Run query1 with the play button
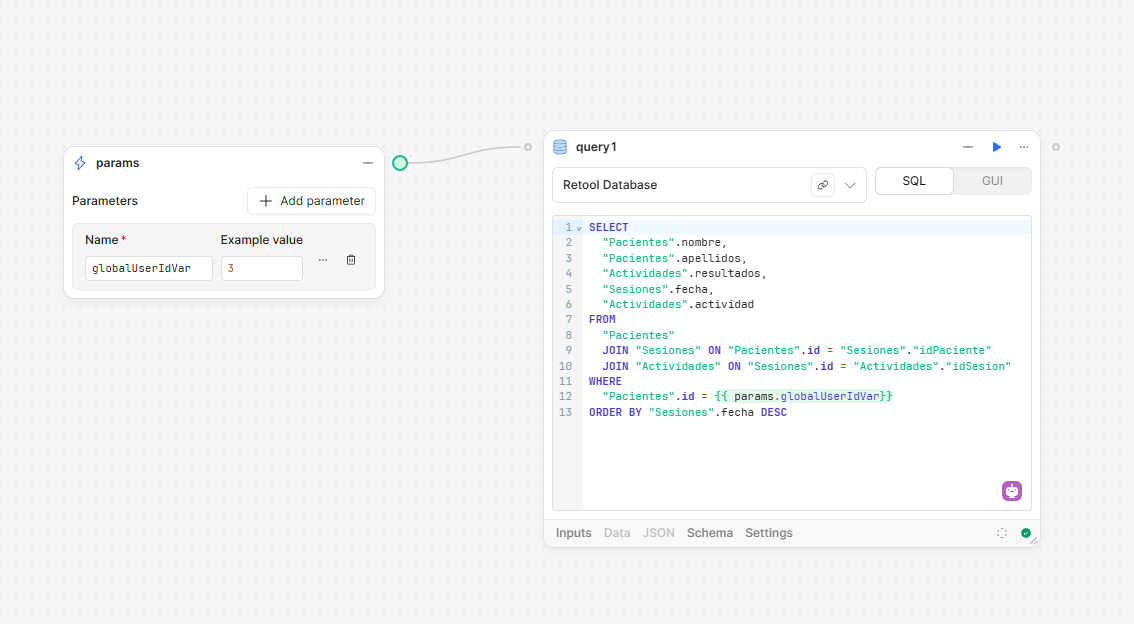This screenshot has width=1134, height=624. pyautogui.click(x=997, y=147)
